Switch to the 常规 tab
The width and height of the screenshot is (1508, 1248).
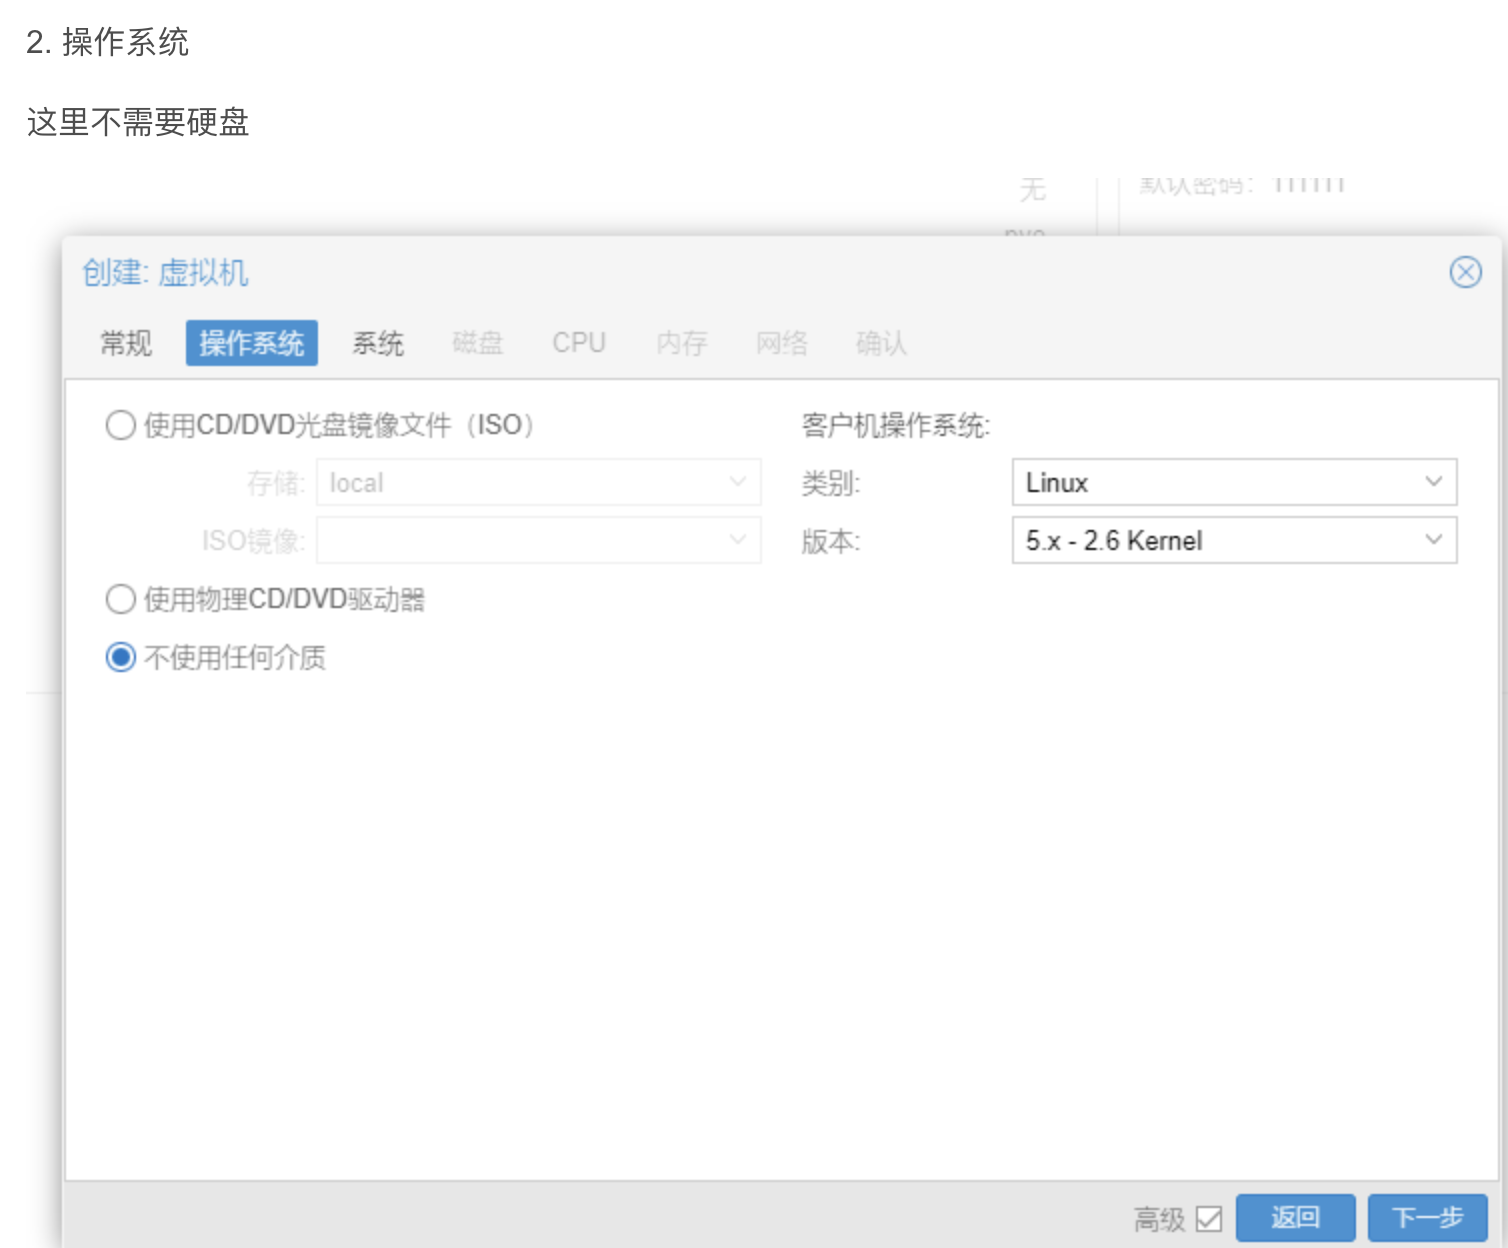coord(126,343)
